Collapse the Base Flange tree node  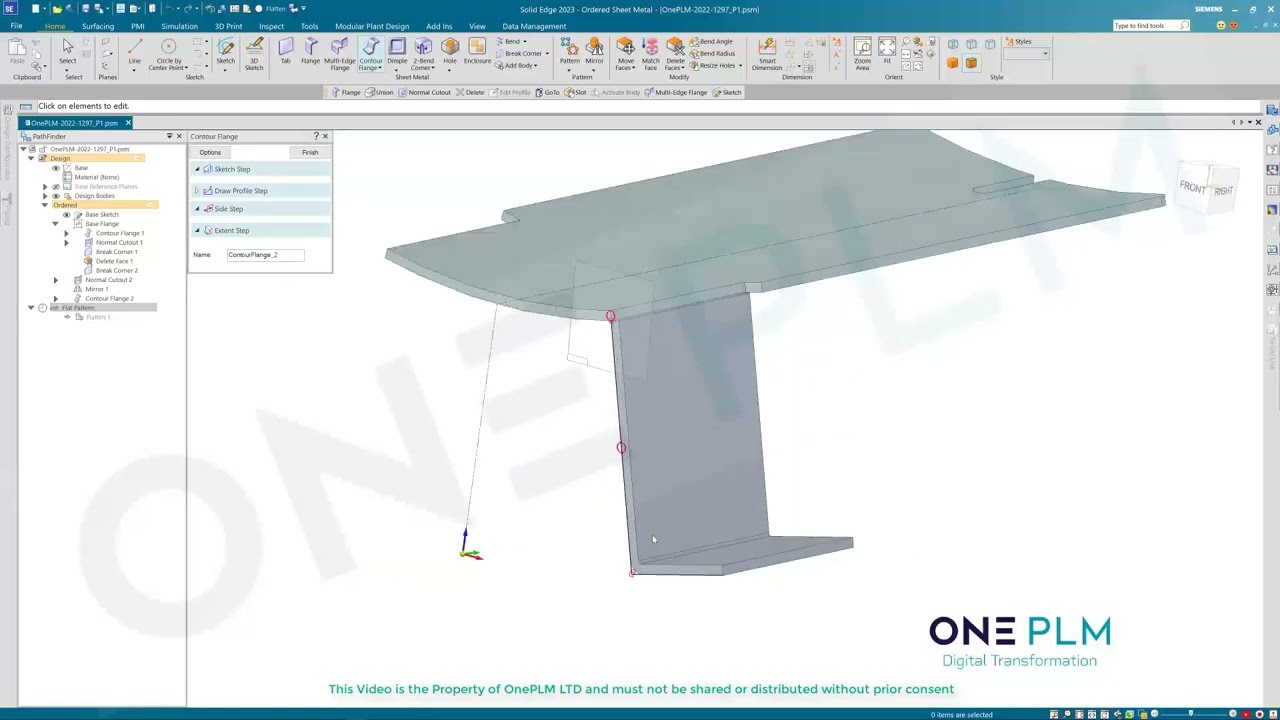point(56,224)
